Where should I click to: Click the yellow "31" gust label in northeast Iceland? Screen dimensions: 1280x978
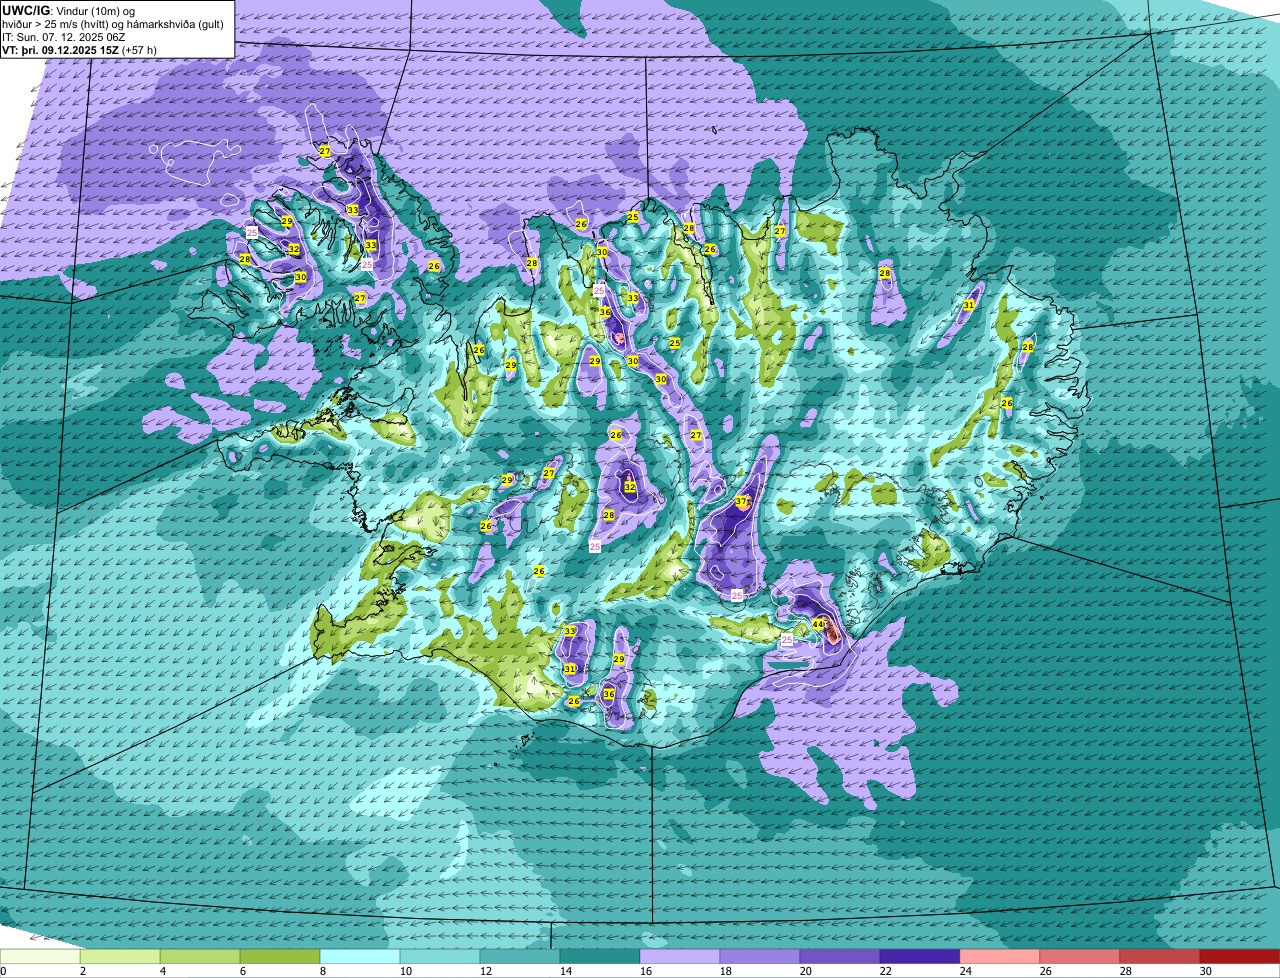coord(969,304)
